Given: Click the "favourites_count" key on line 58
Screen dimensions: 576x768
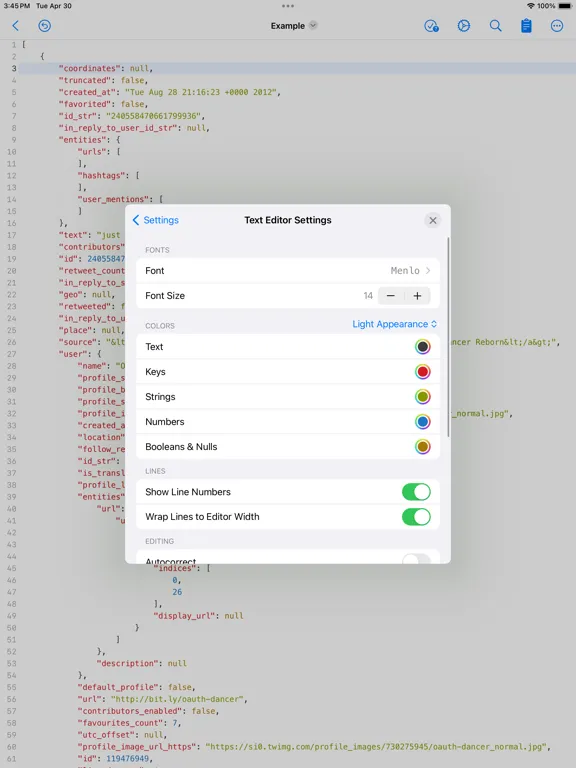Looking at the screenshot, I should pyautogui.click(x=120, y=723).
